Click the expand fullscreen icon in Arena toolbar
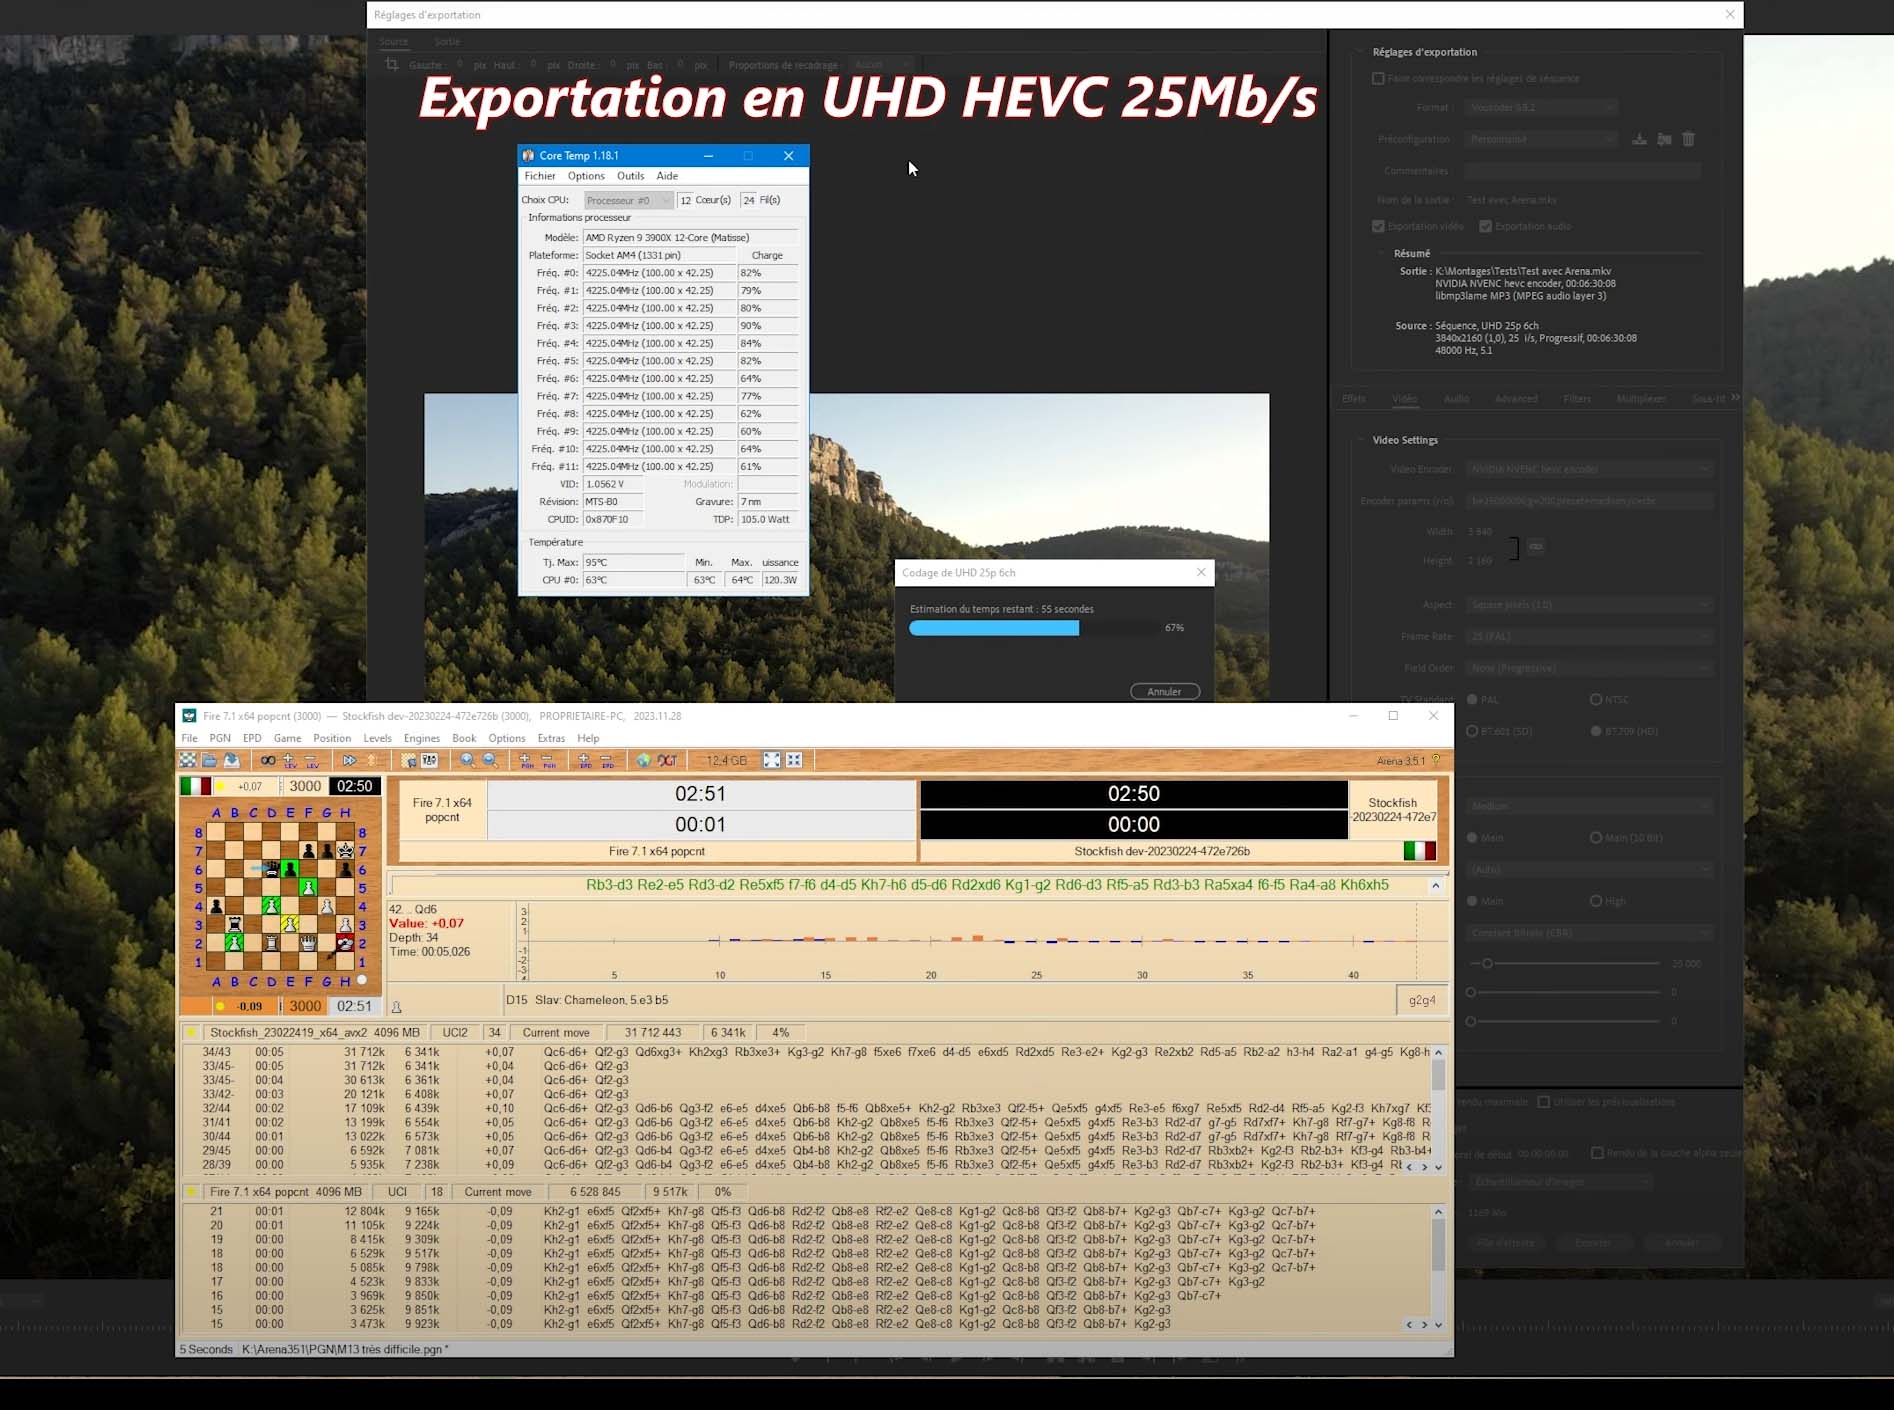Screen dimensions: 1894x1410 (772, 760)
